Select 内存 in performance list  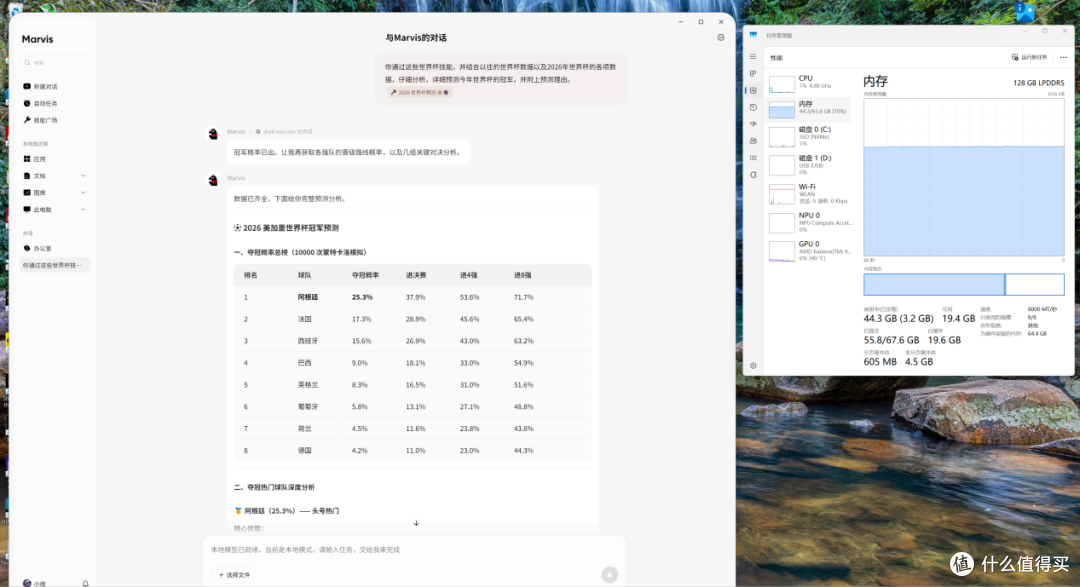pos(809,109)
